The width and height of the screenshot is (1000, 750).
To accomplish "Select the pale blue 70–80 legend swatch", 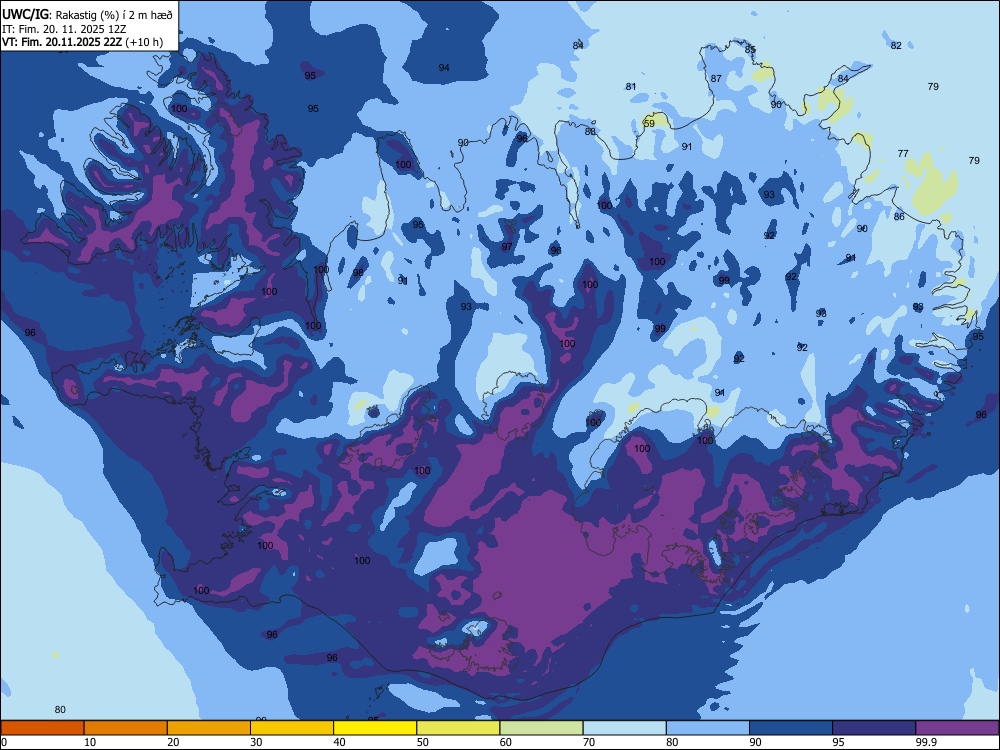I will point(624,728).
